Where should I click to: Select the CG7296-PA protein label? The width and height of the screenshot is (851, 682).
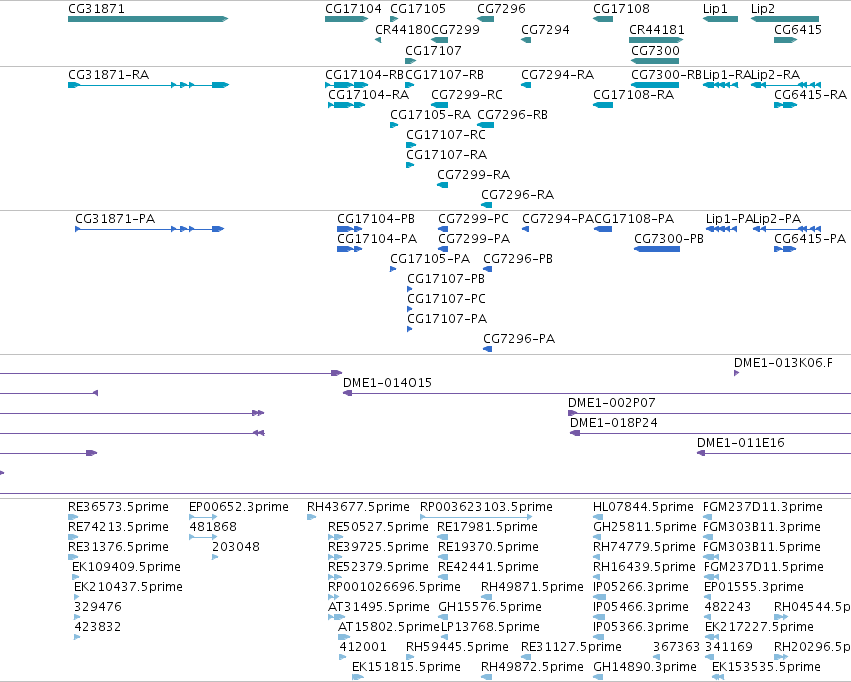tap(519, 339)
